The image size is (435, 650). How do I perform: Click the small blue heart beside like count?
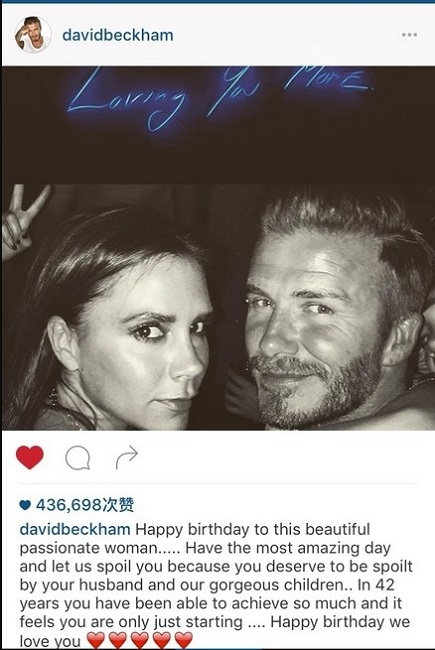tap(25, 504)
